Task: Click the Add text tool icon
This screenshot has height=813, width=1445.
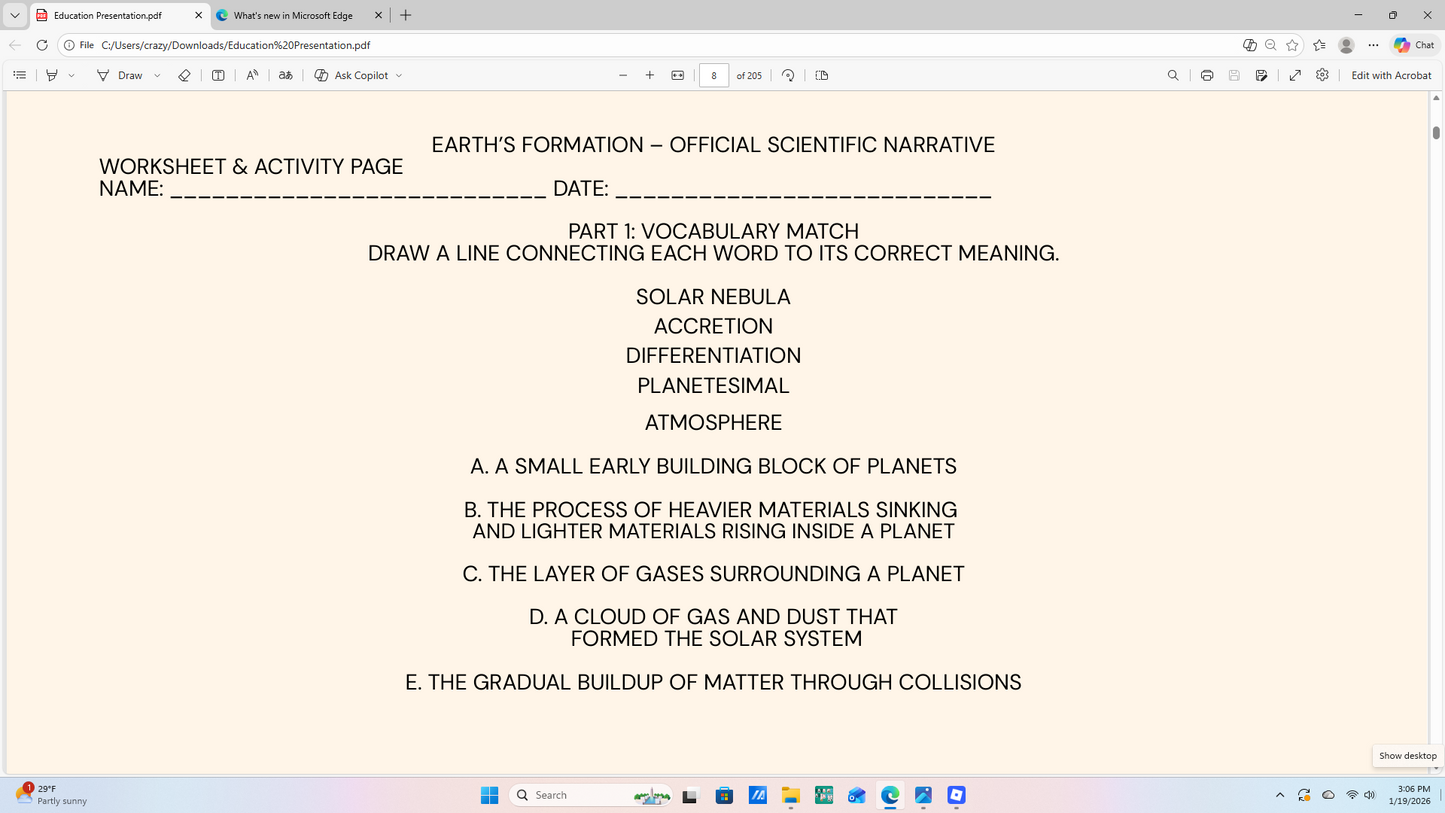Action: (218, 75)
